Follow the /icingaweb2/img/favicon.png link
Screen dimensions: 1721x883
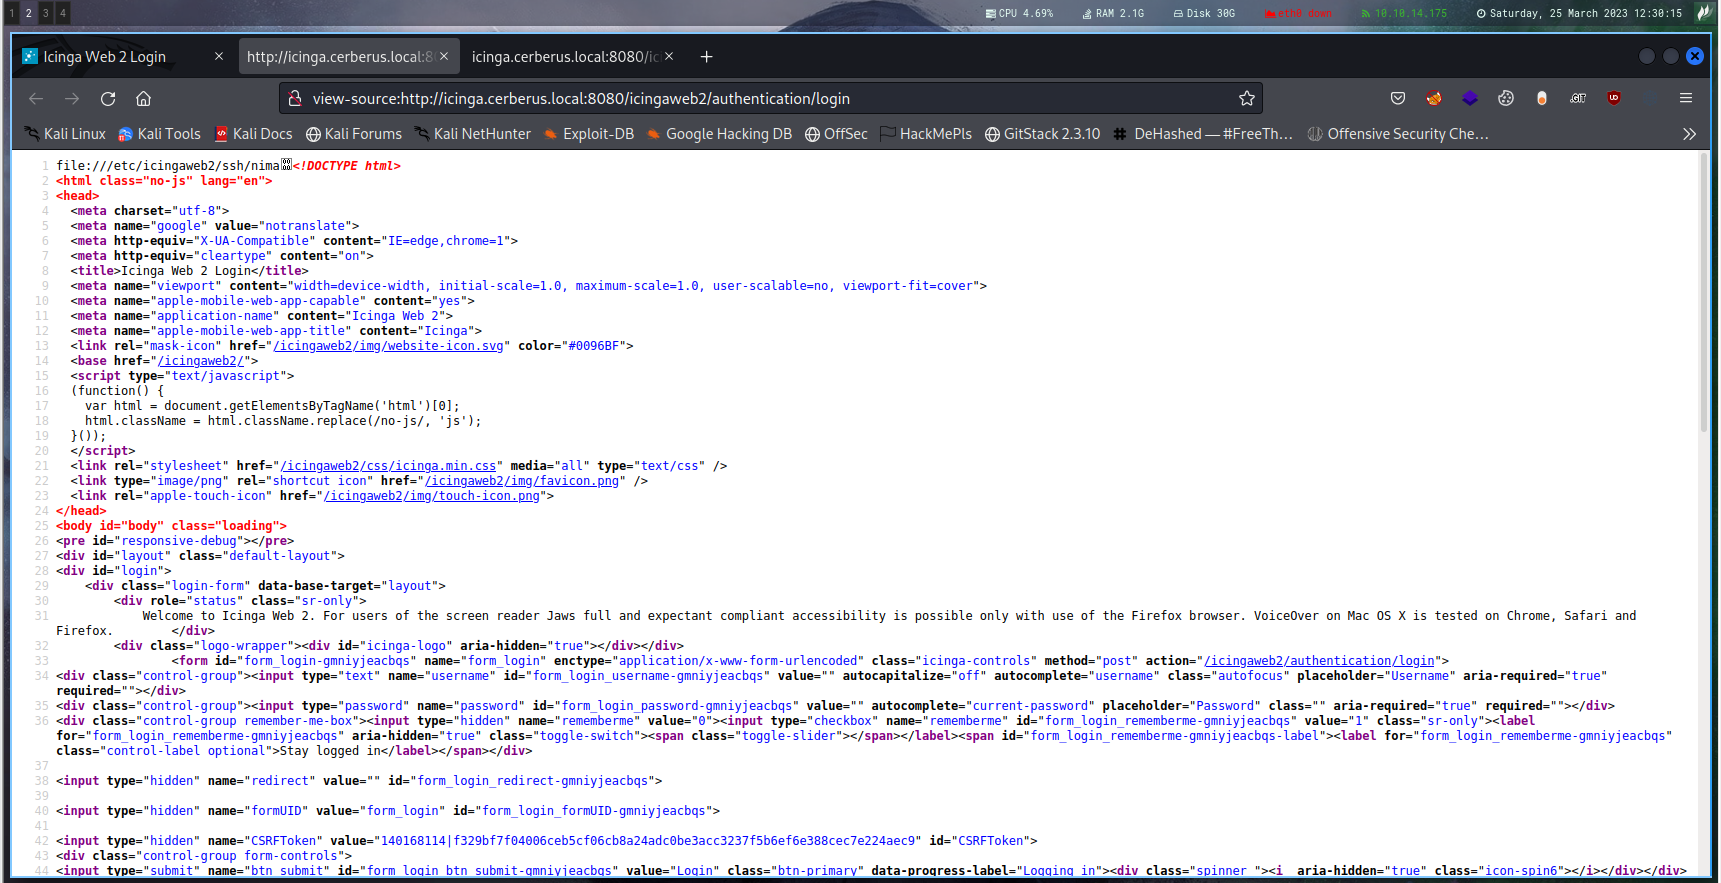[522, 481]
